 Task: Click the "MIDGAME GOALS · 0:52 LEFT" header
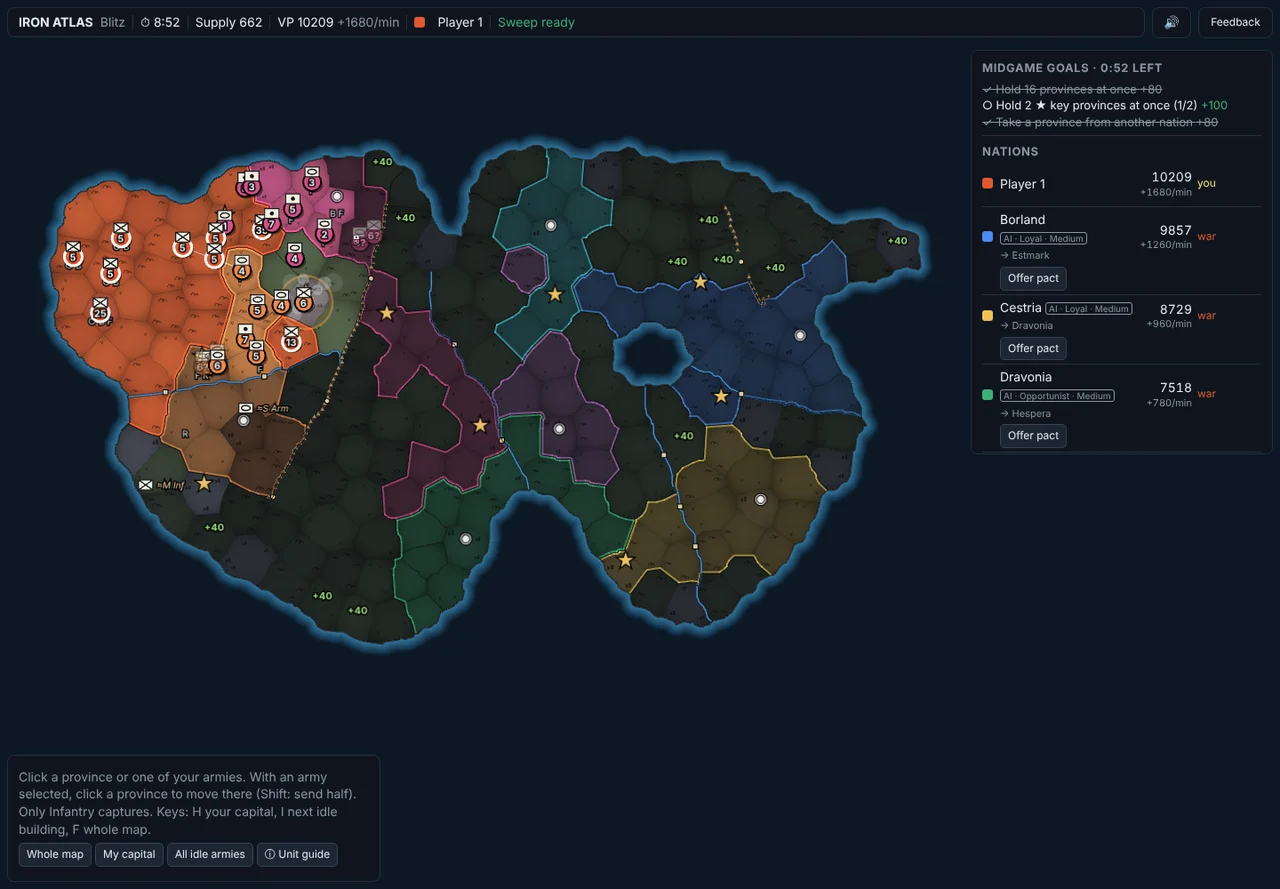(x=1072, y=68)
